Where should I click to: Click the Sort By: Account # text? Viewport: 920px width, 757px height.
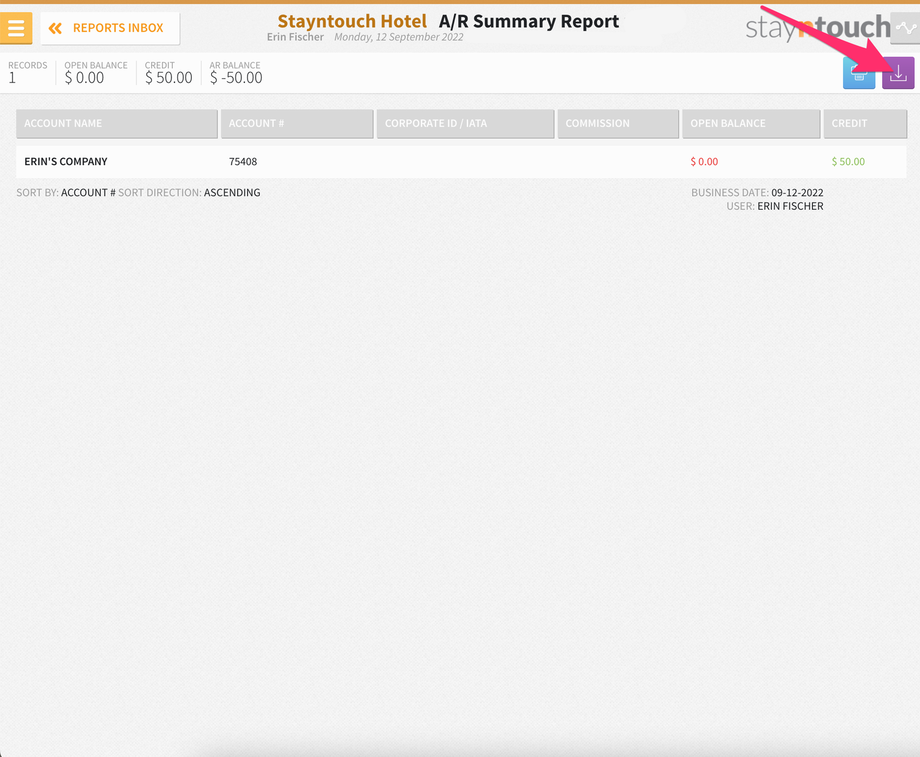point(66,192)
